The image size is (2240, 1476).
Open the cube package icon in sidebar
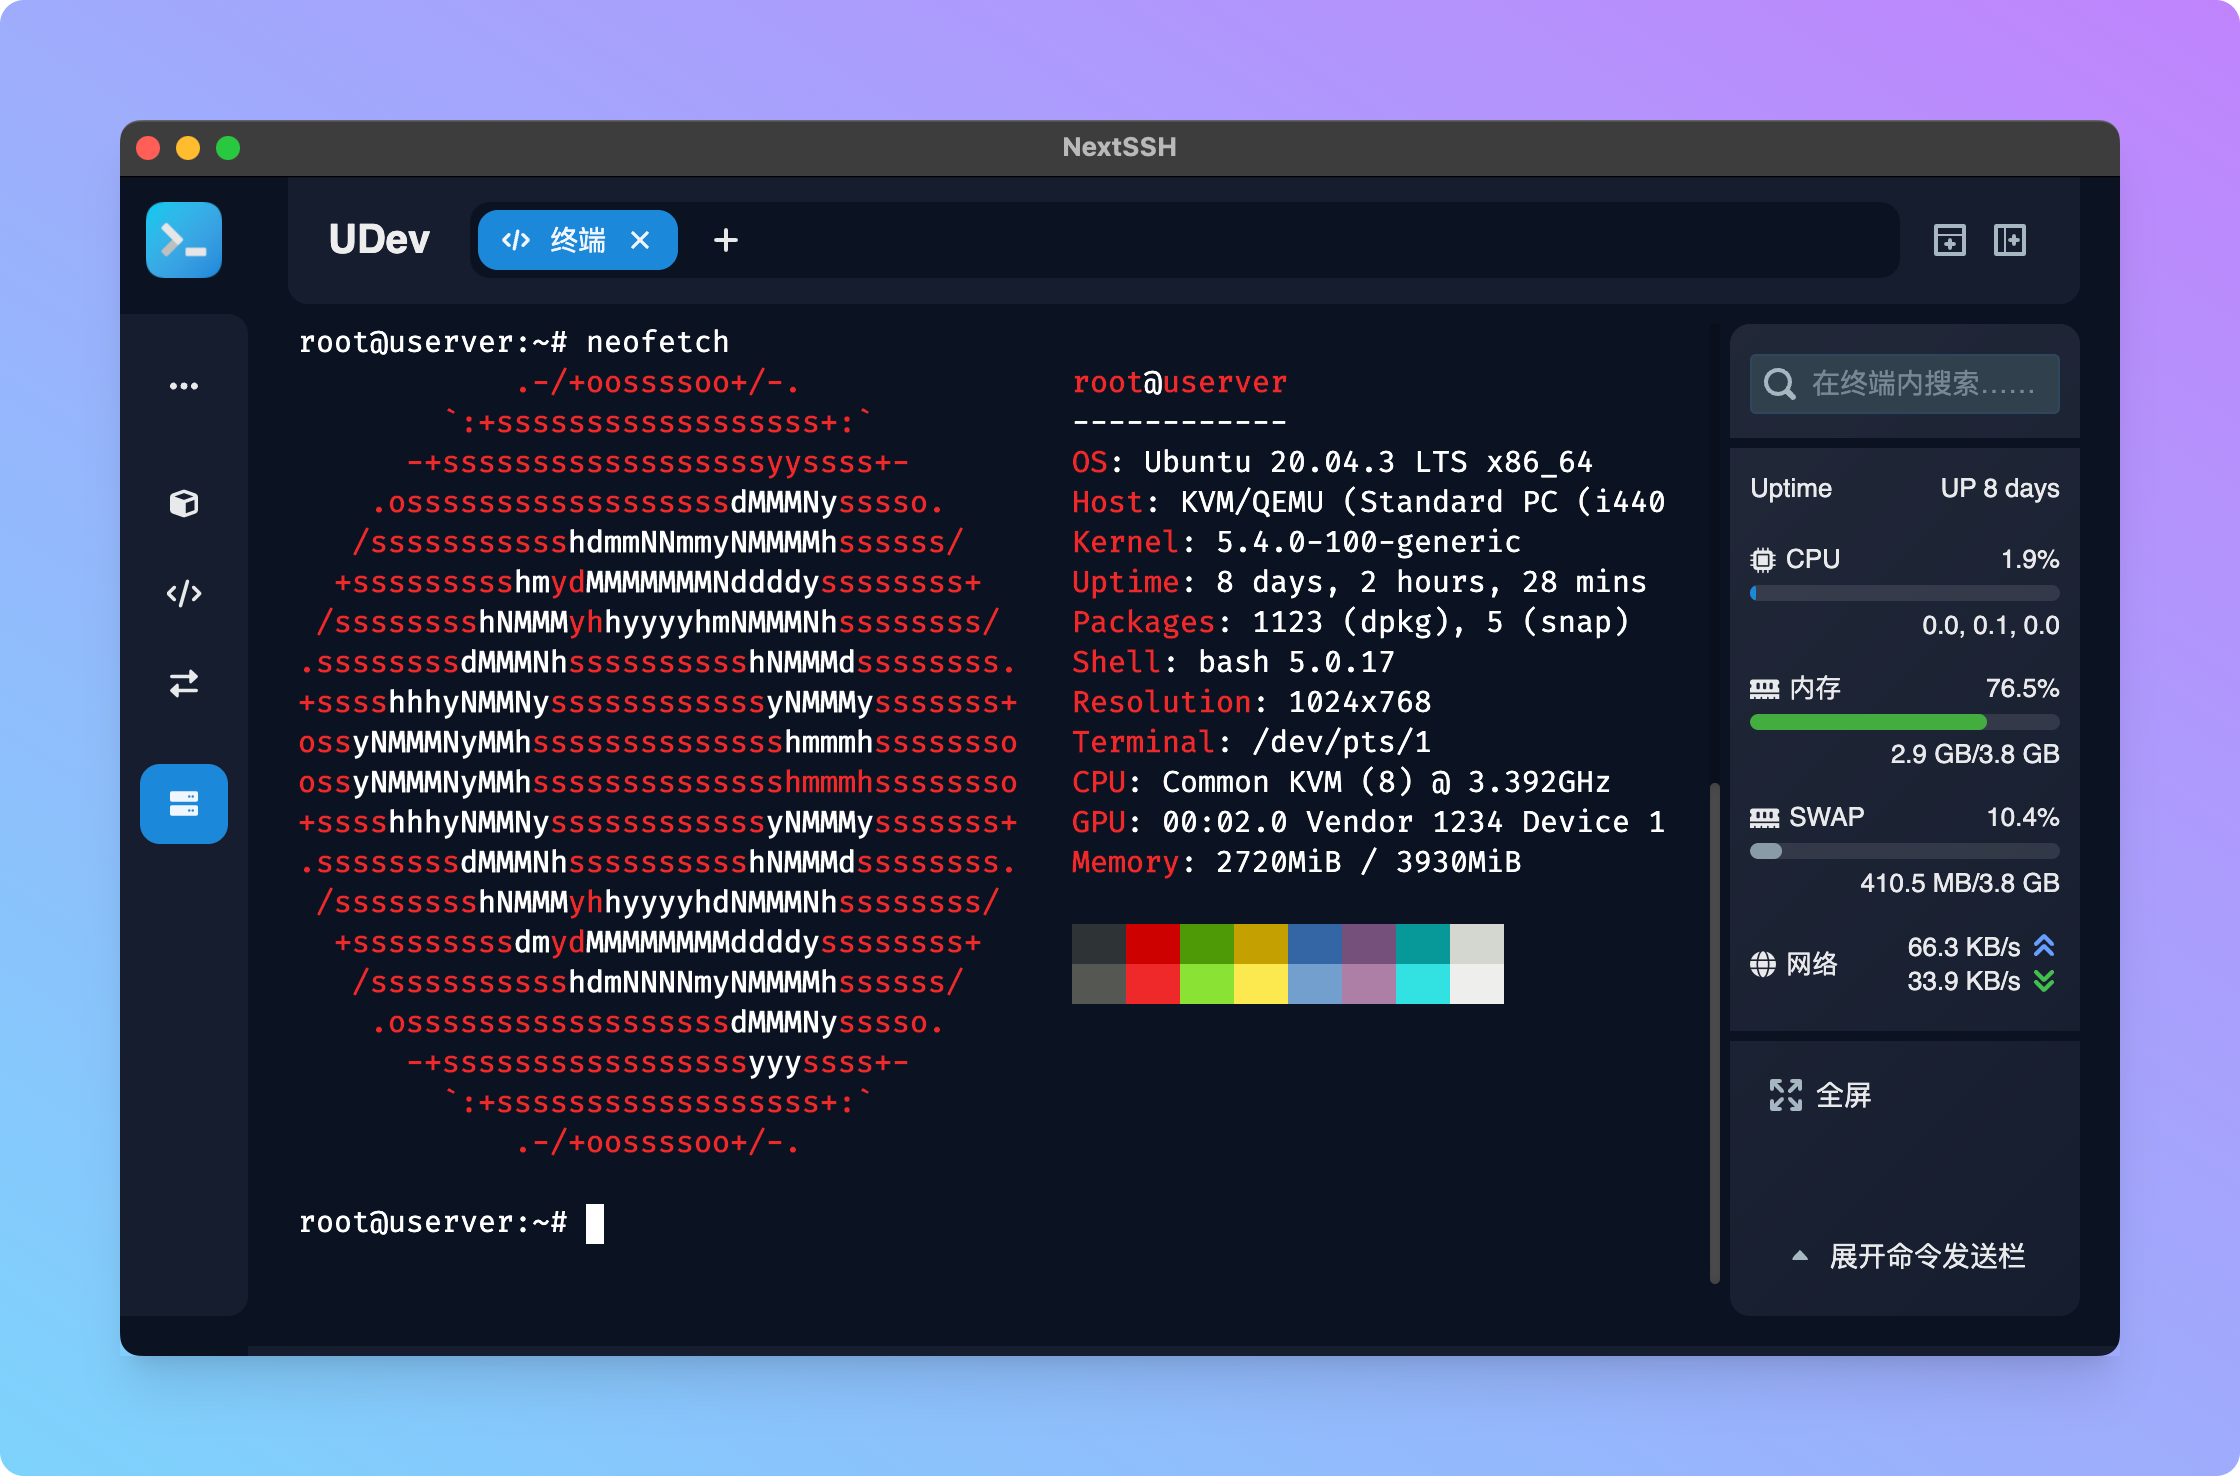(x=184, y=503)
